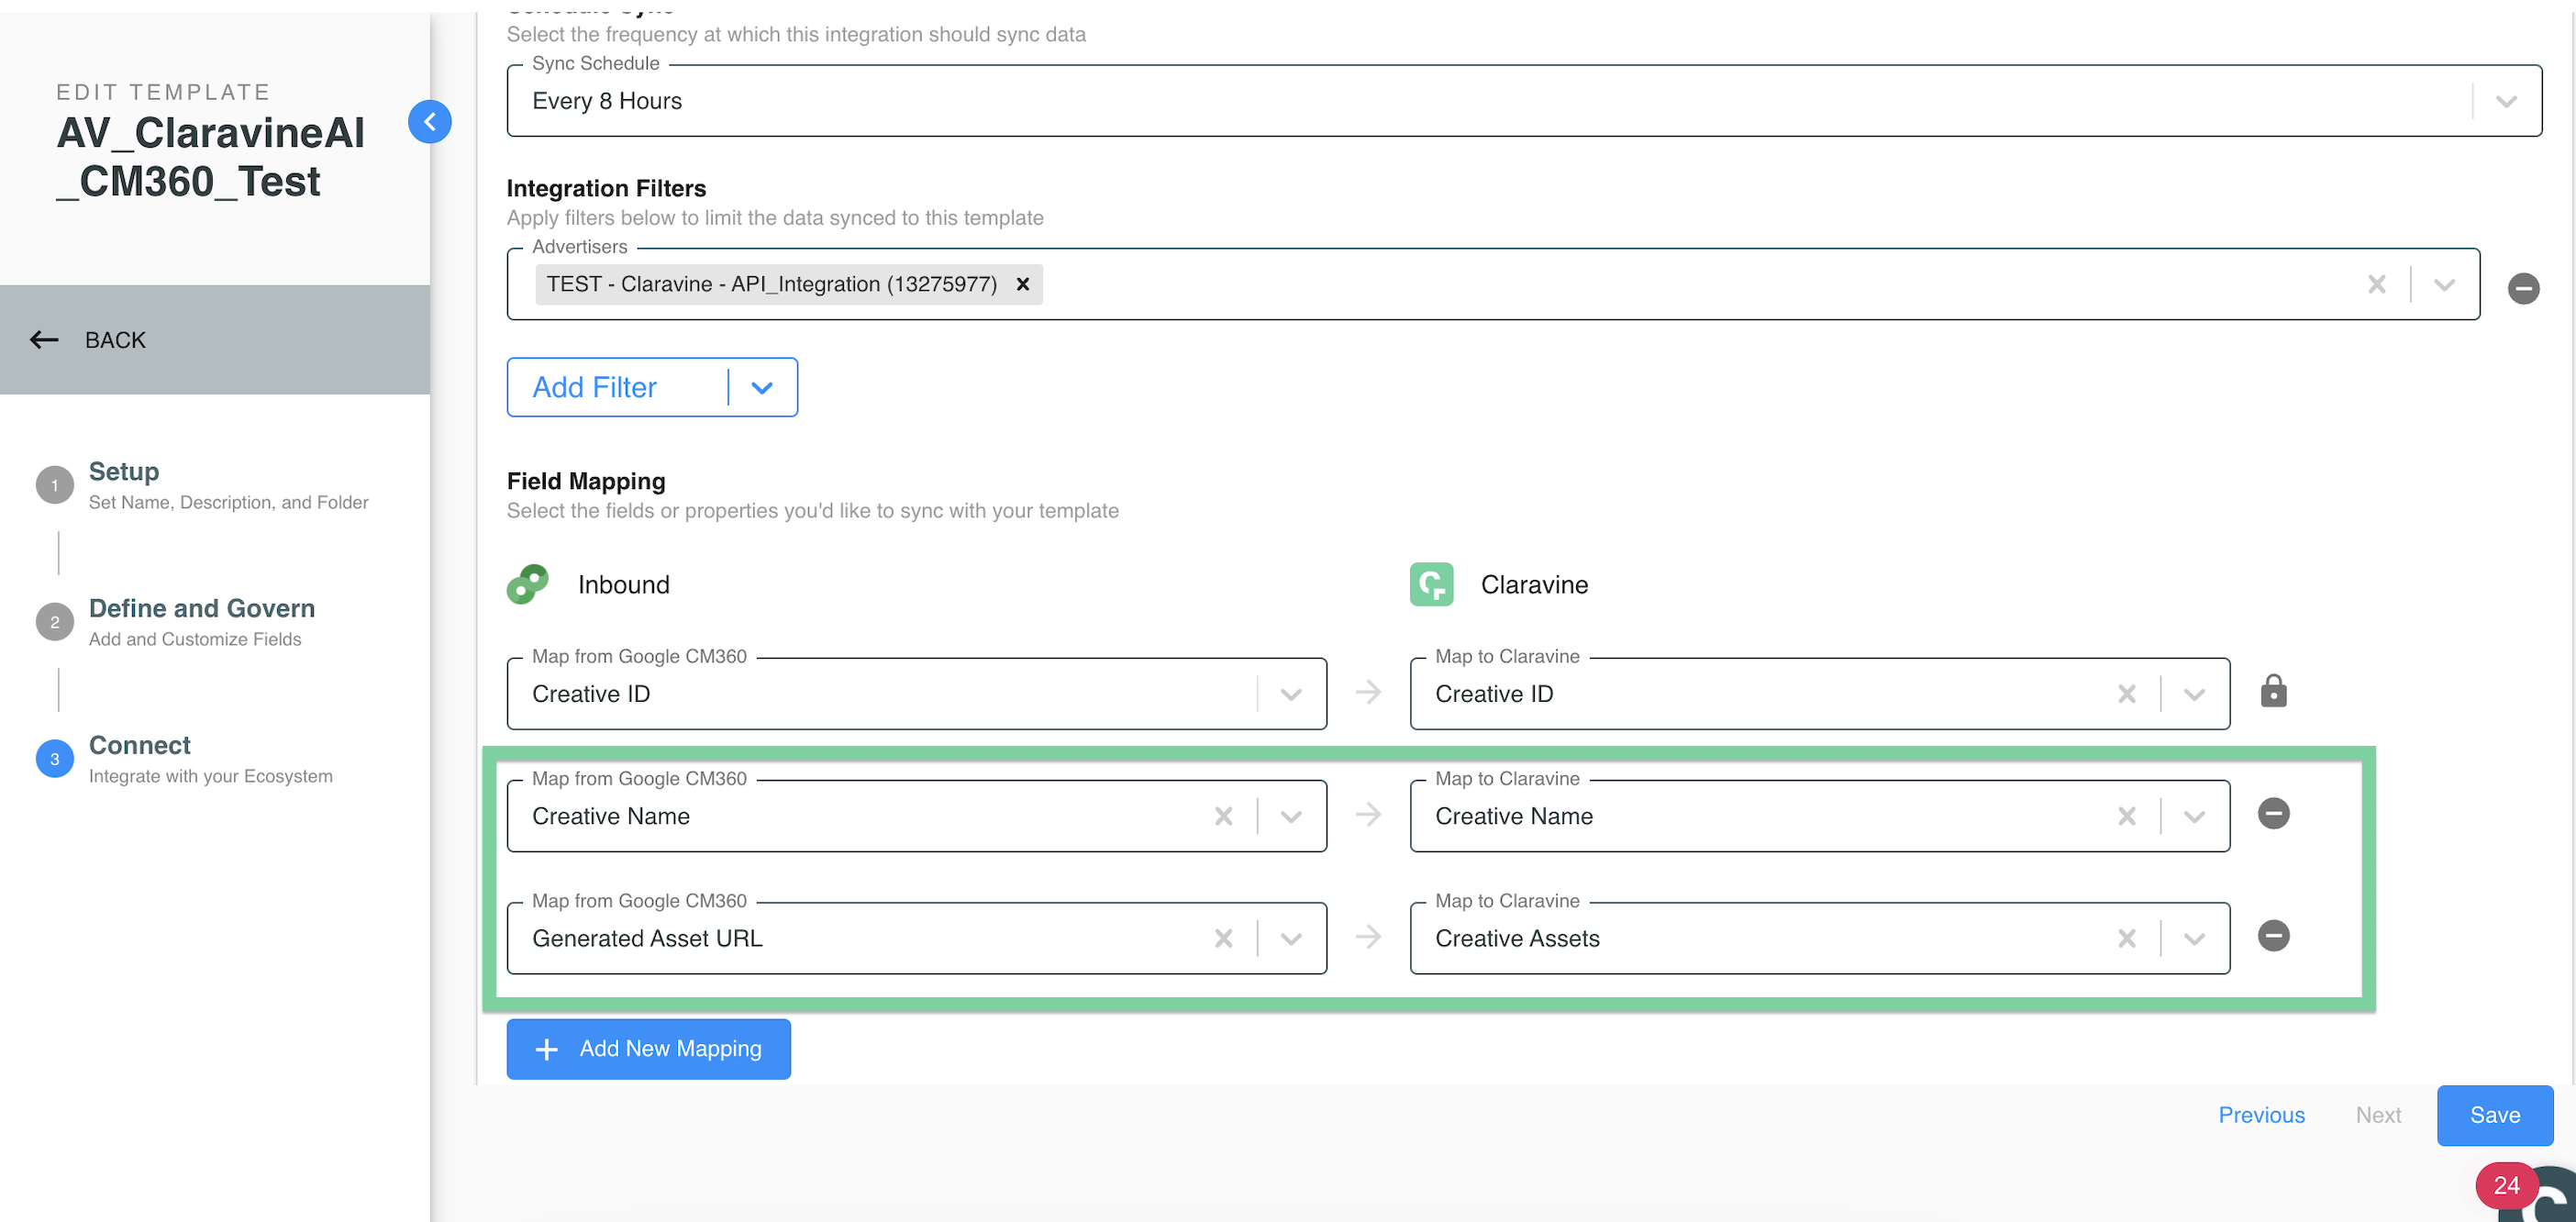The height and width of the screenshot is (1222, 2576).
Task: Click the Save button
Action: point(2495,1115)
